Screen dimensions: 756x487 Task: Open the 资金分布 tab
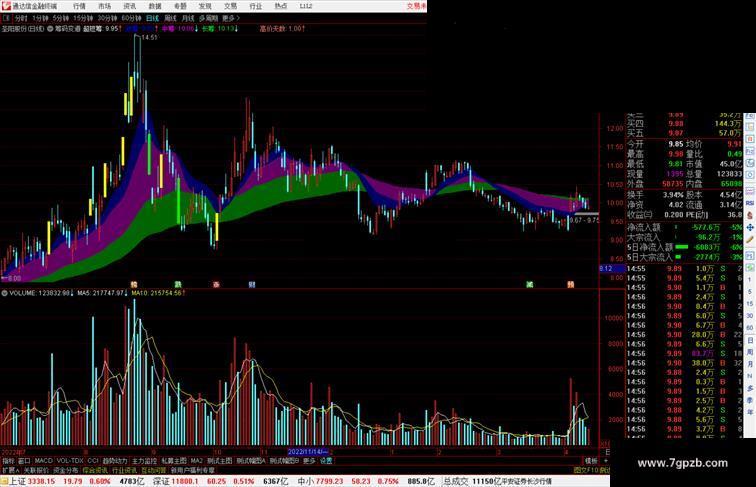(66, 470)
